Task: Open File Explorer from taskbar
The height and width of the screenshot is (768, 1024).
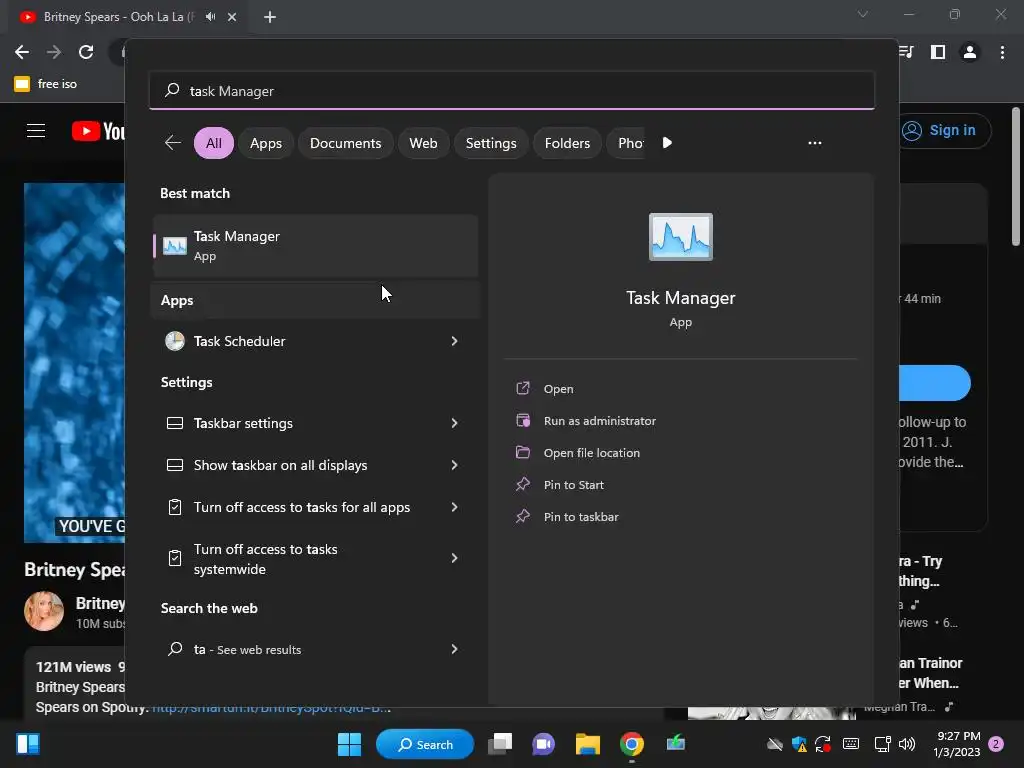Action: click(587, 744)
